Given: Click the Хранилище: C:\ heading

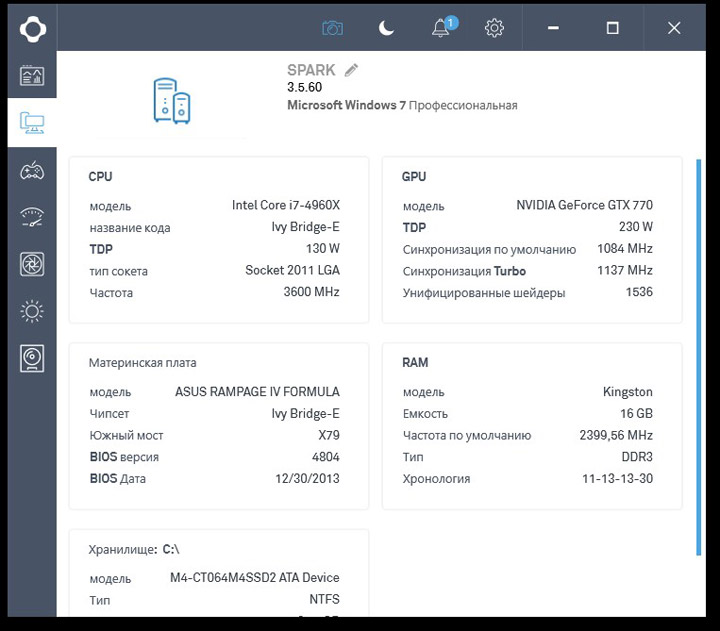Looking at the screenshot, I should pos(134,549).
